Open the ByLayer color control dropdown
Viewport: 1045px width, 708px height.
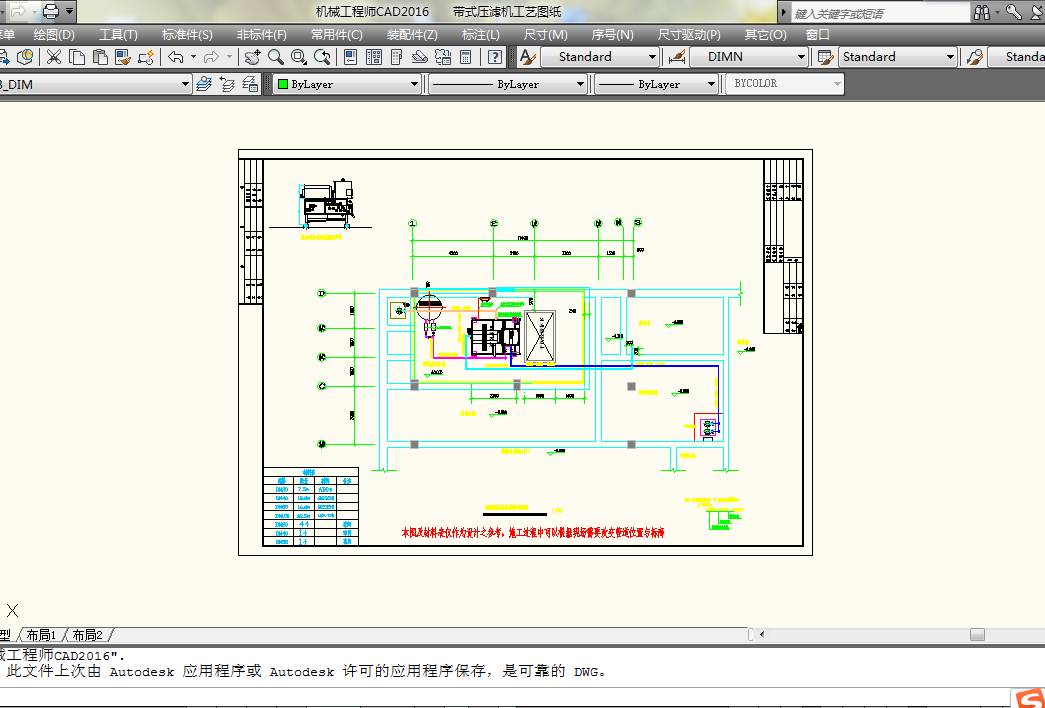[347, 84]
